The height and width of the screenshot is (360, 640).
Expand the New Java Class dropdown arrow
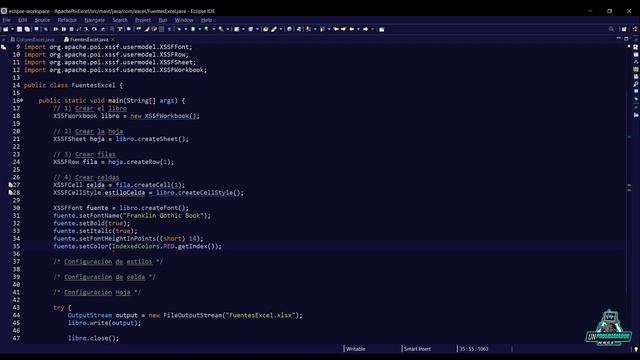click(x=257, y=29)
